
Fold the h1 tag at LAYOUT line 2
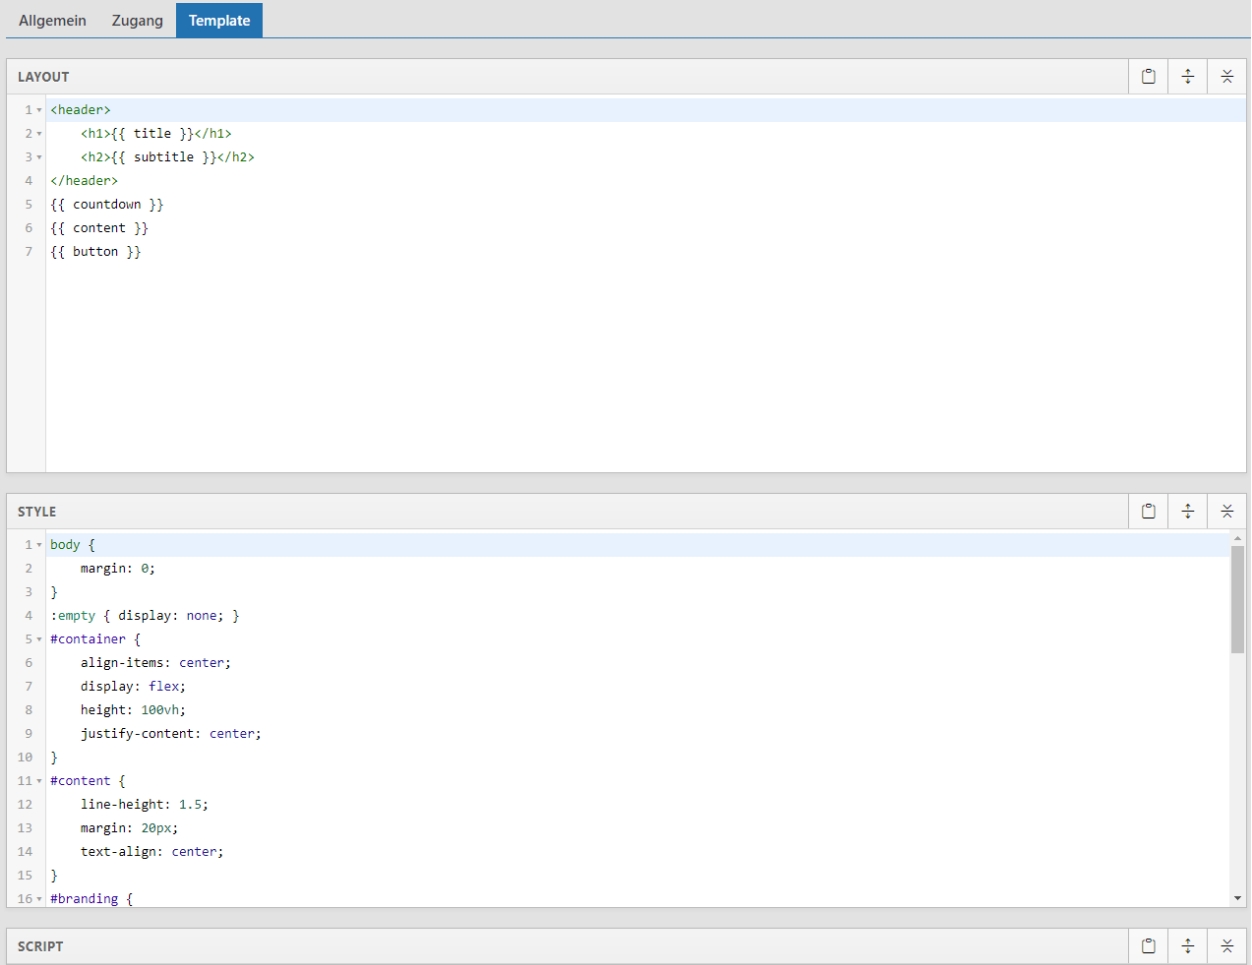point(40,134)
